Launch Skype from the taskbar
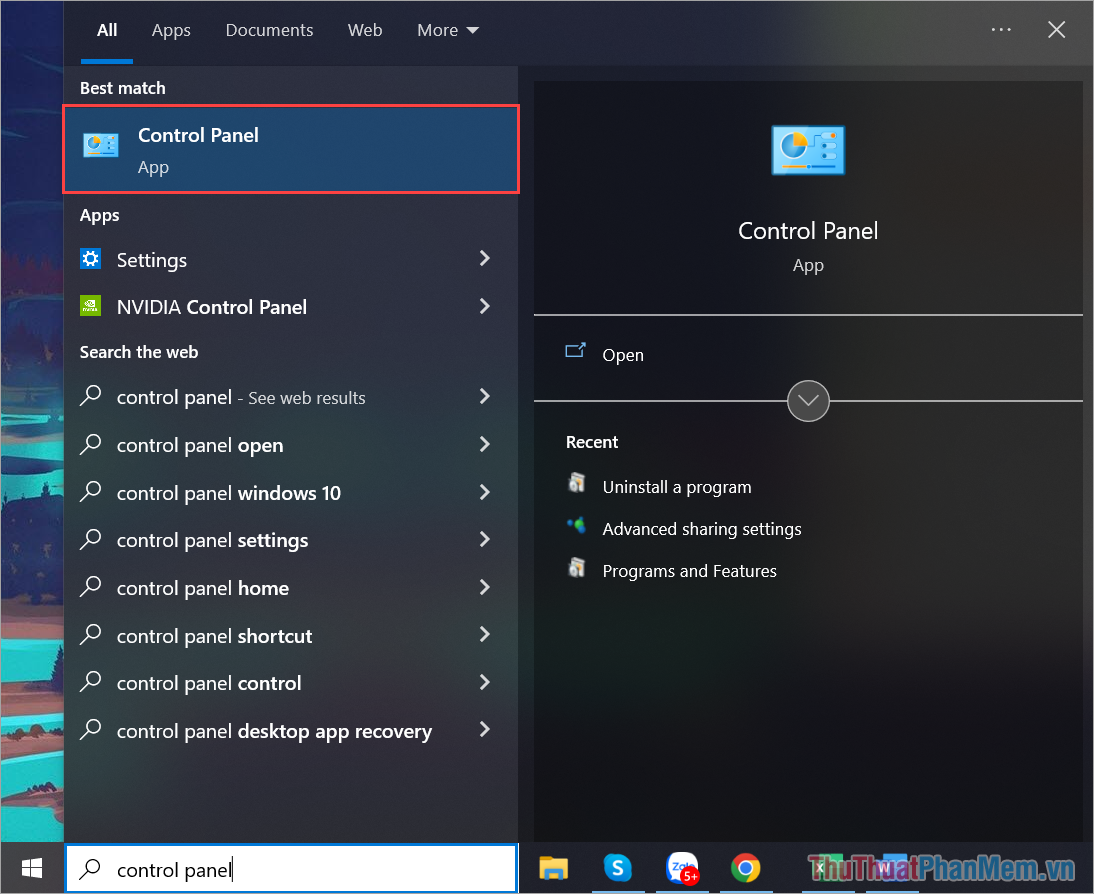Screen dimensions: 1094x894 tap(617, 868)
